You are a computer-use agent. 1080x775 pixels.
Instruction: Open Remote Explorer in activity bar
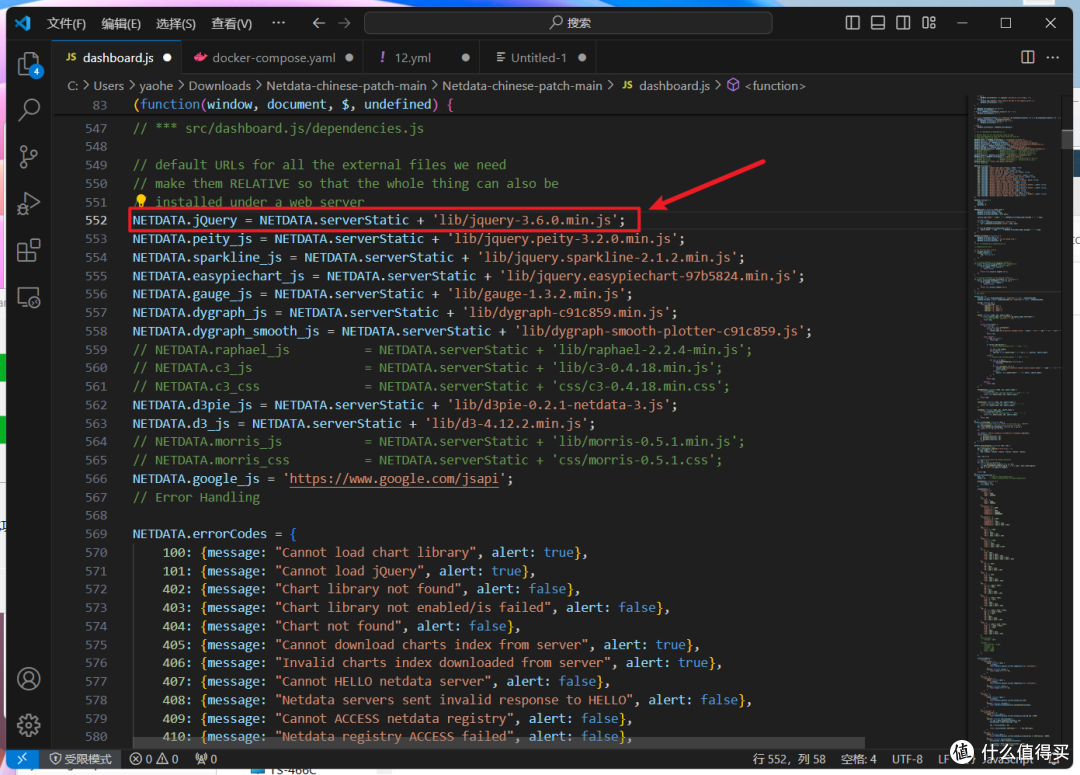click(x=29, y=296)
